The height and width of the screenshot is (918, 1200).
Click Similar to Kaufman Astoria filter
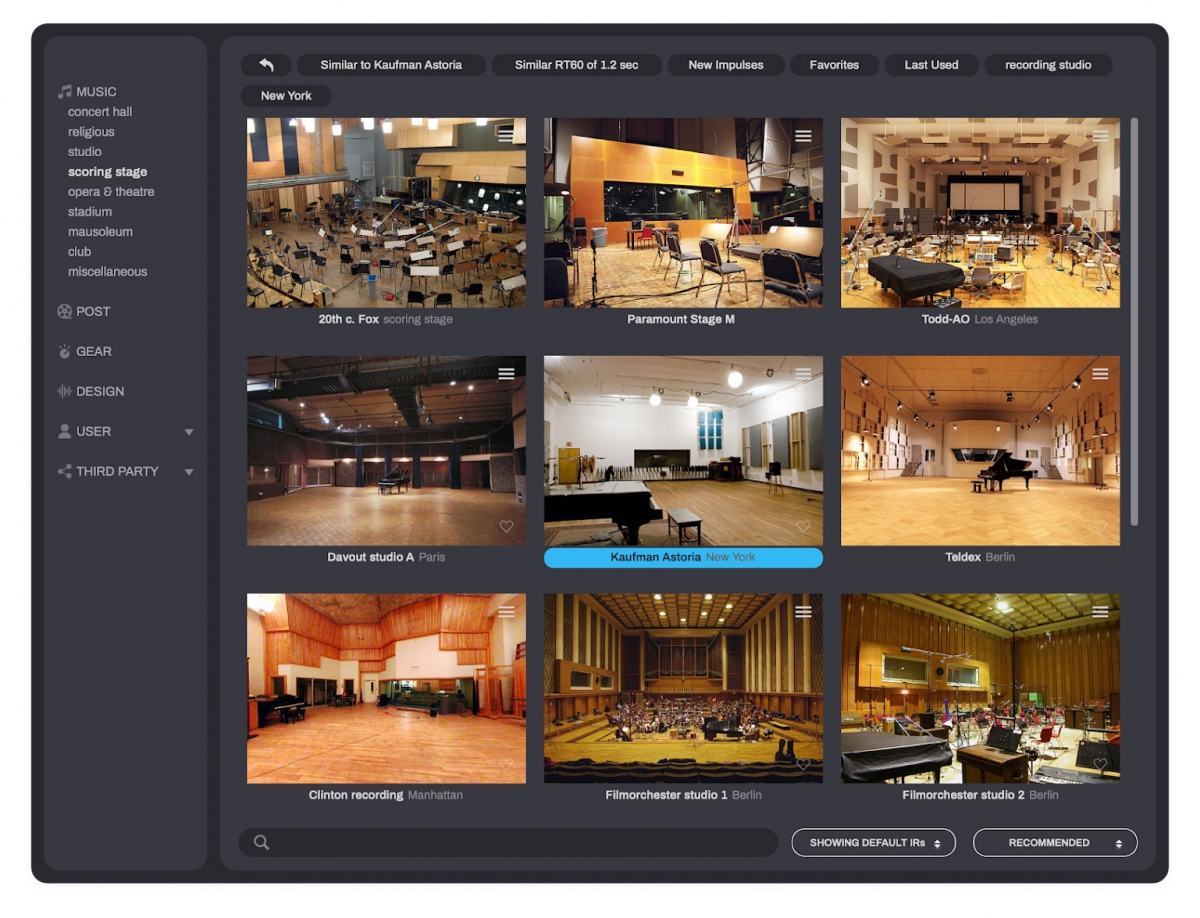391,65
